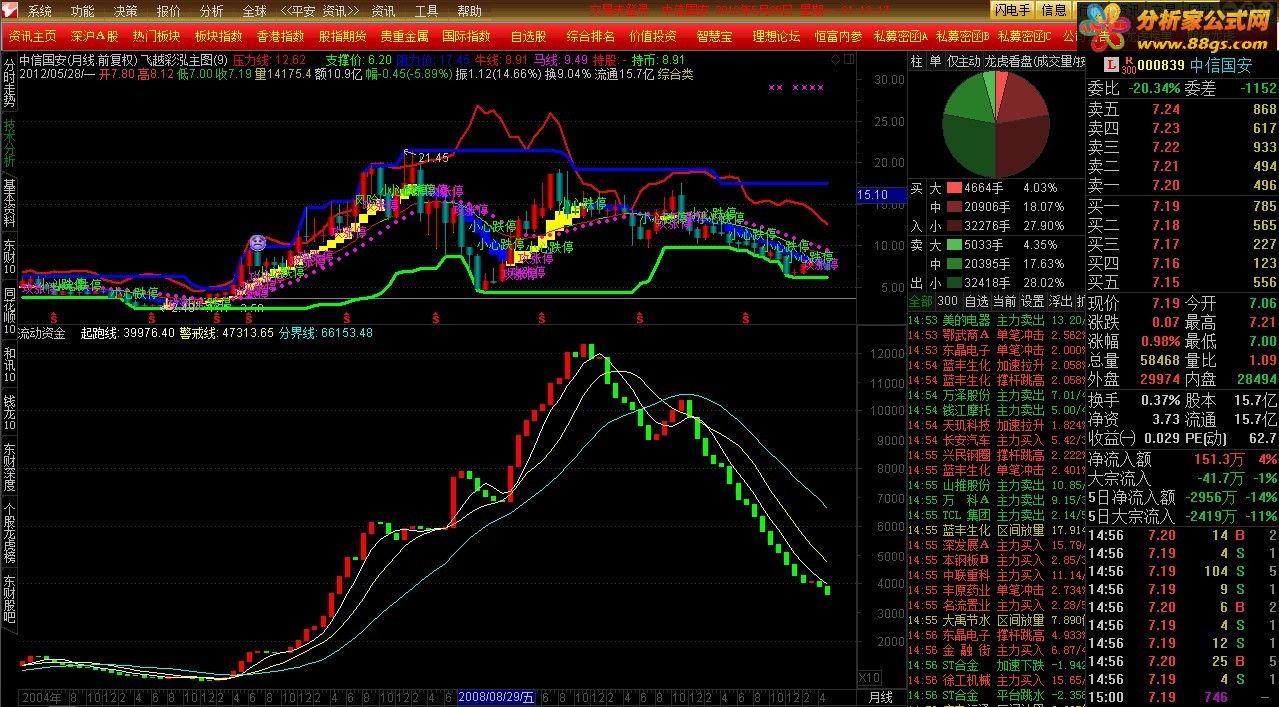This screenshot has width=1279, height=707.
Task: Click the medium buy 20906手 color swatch
Action: 953,206
